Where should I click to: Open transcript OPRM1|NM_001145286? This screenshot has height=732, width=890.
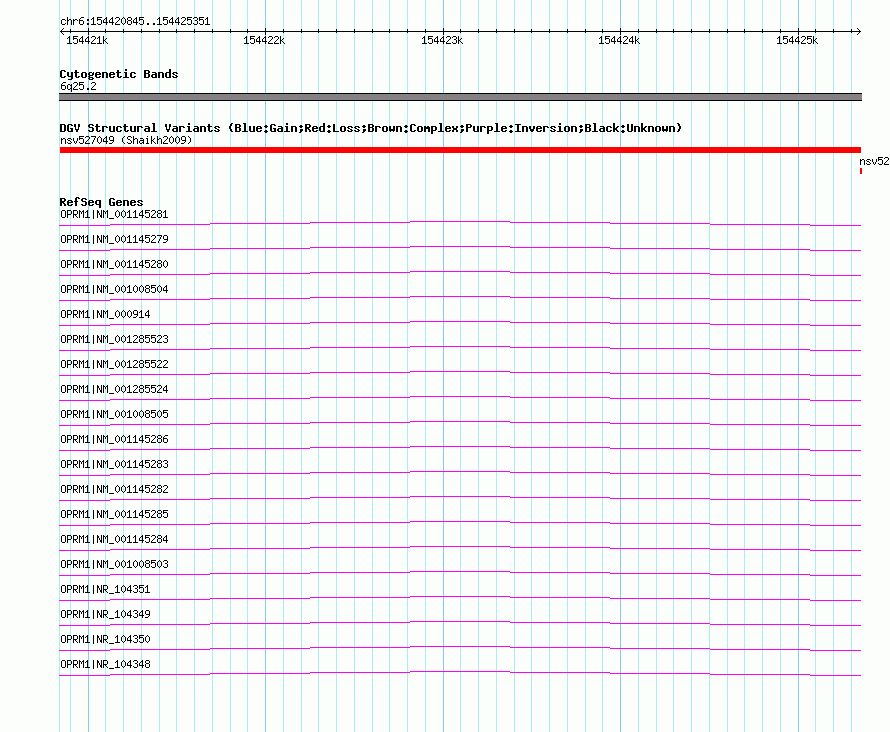[114, 439]
